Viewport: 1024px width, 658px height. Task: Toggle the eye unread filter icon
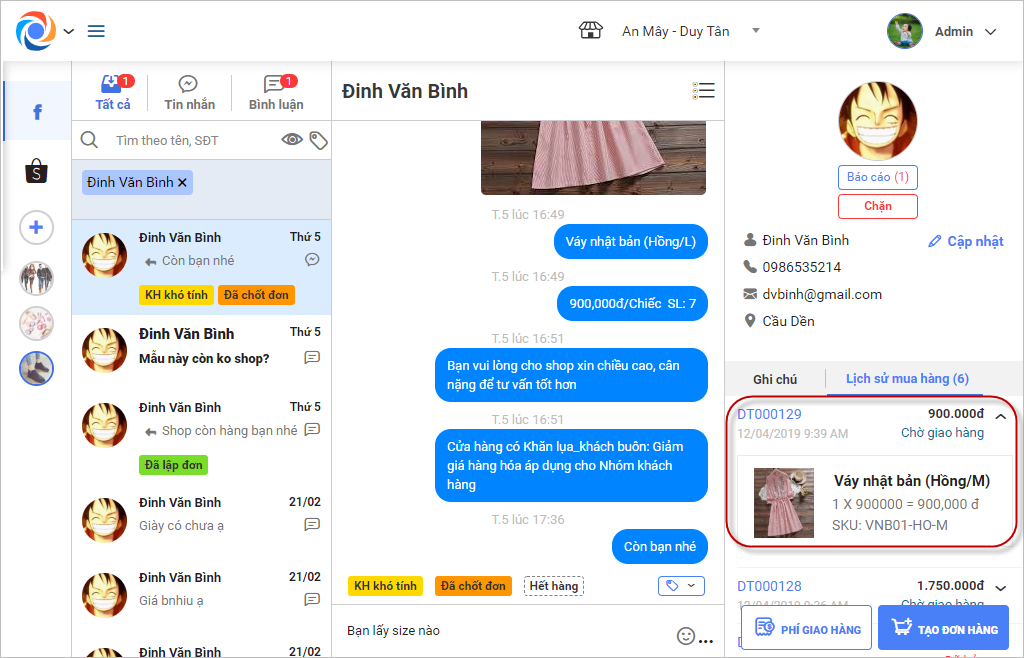[x=292, y=139]
